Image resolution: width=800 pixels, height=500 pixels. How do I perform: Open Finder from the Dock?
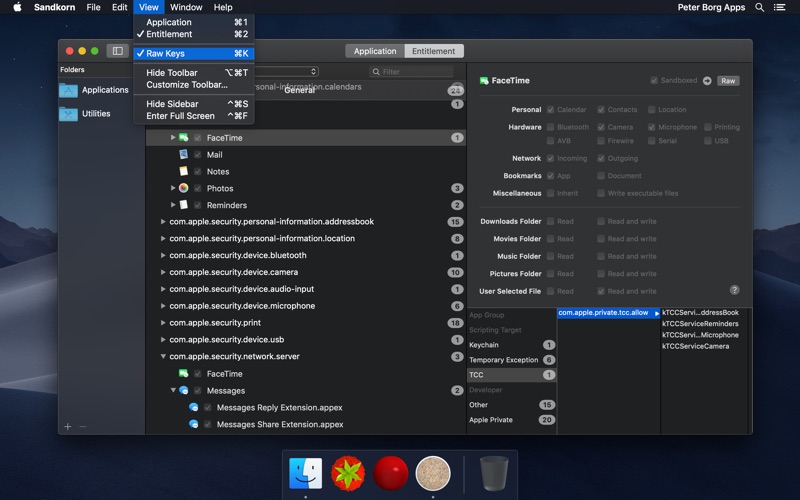click(305, 473)
